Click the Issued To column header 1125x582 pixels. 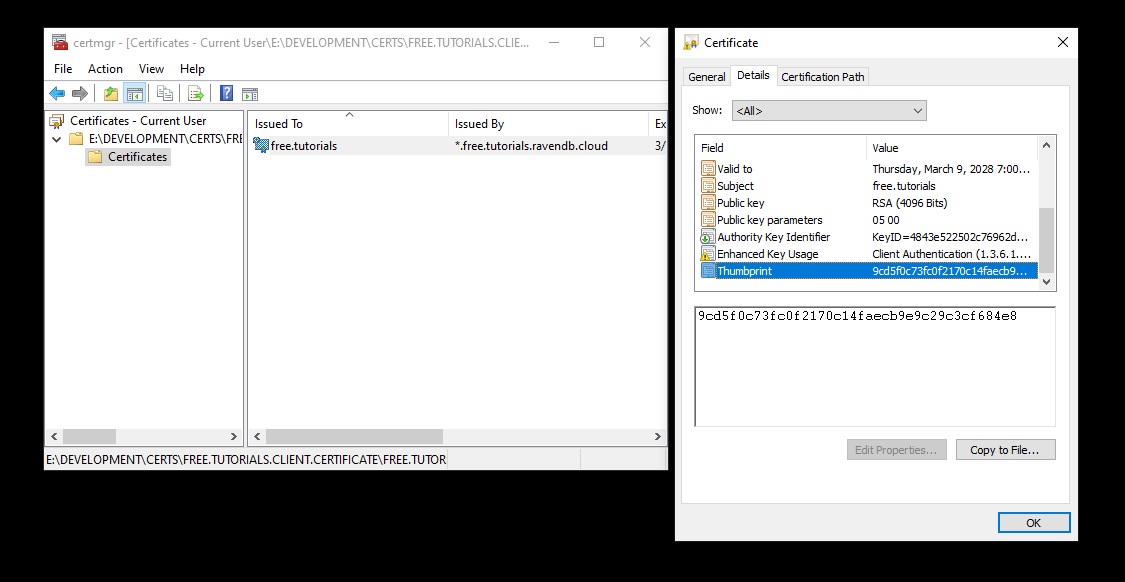[349, 123]
